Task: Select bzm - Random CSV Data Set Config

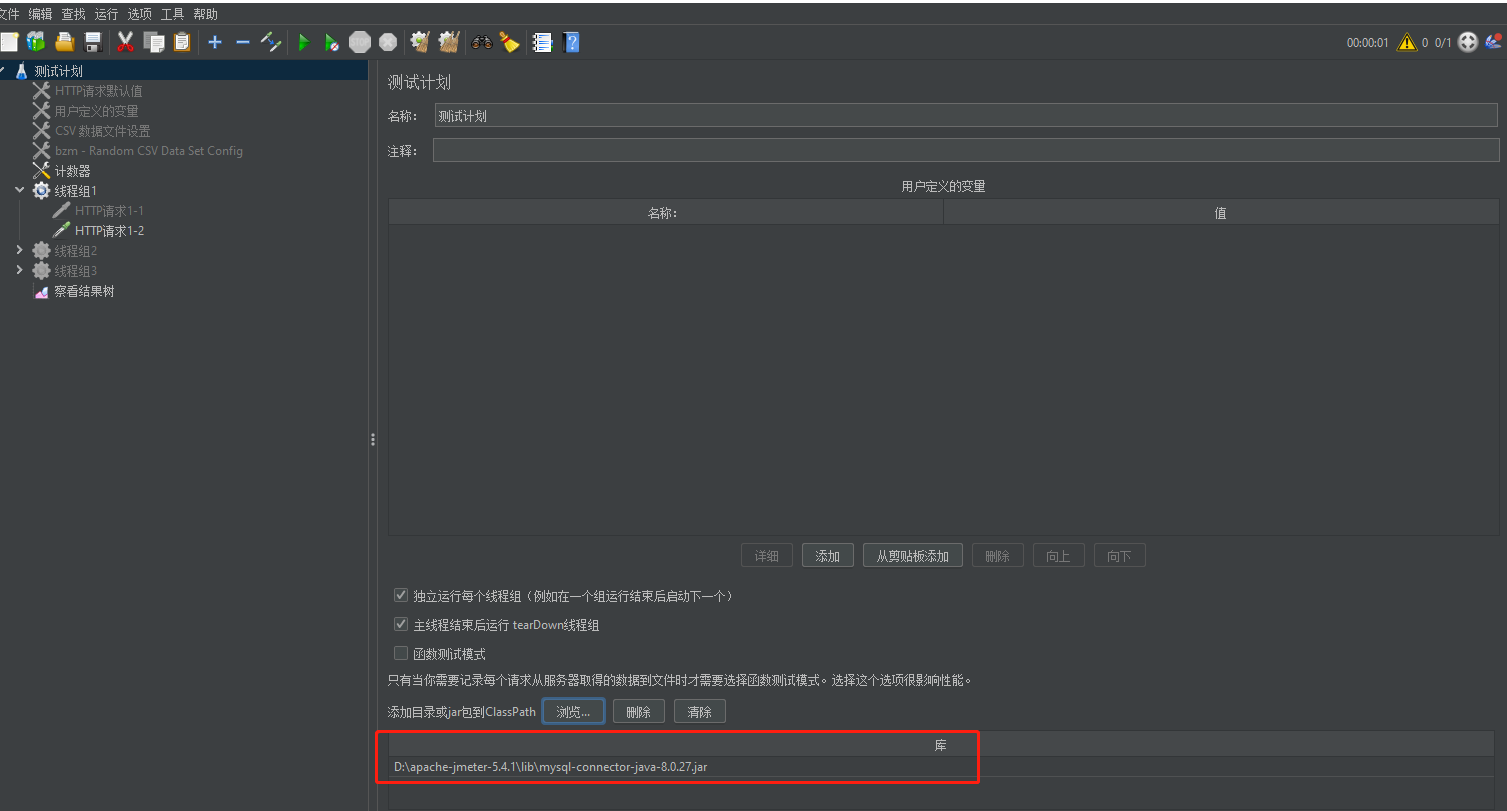Action: [x=148, y=151]
